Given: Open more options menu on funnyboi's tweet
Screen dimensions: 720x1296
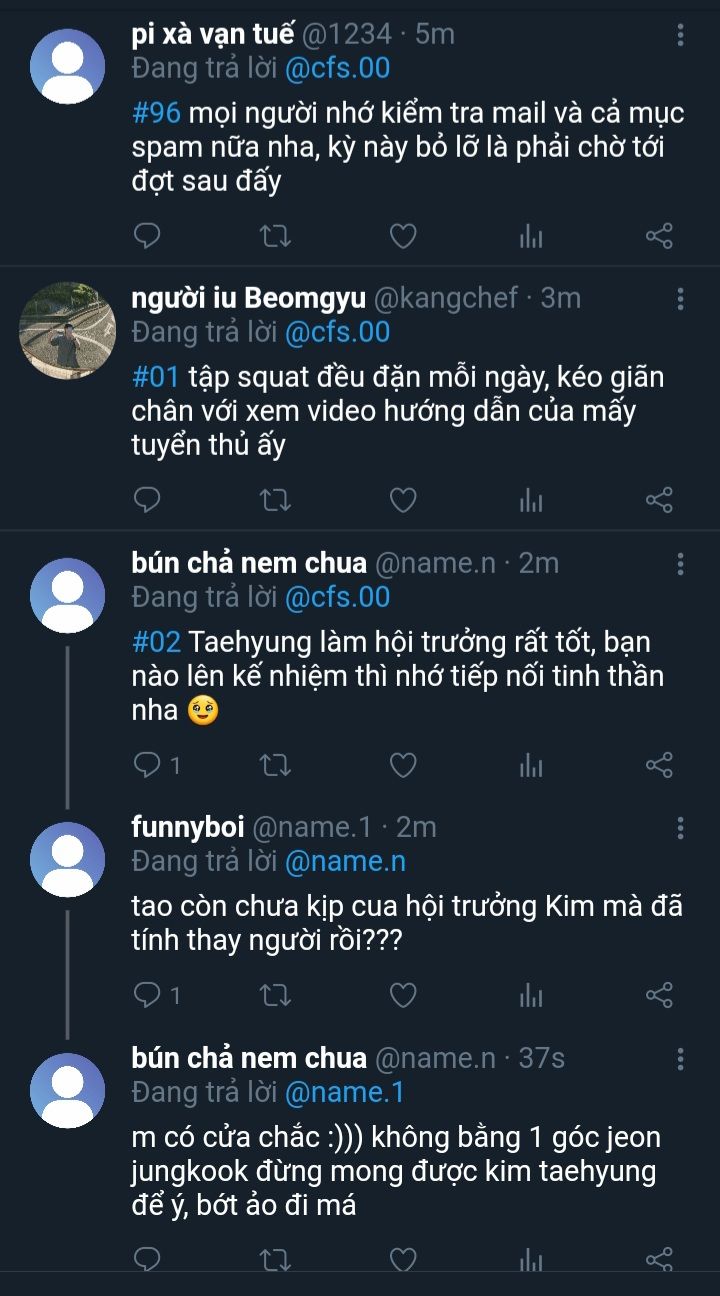Looking at the screenshot, I should point(681,828).
